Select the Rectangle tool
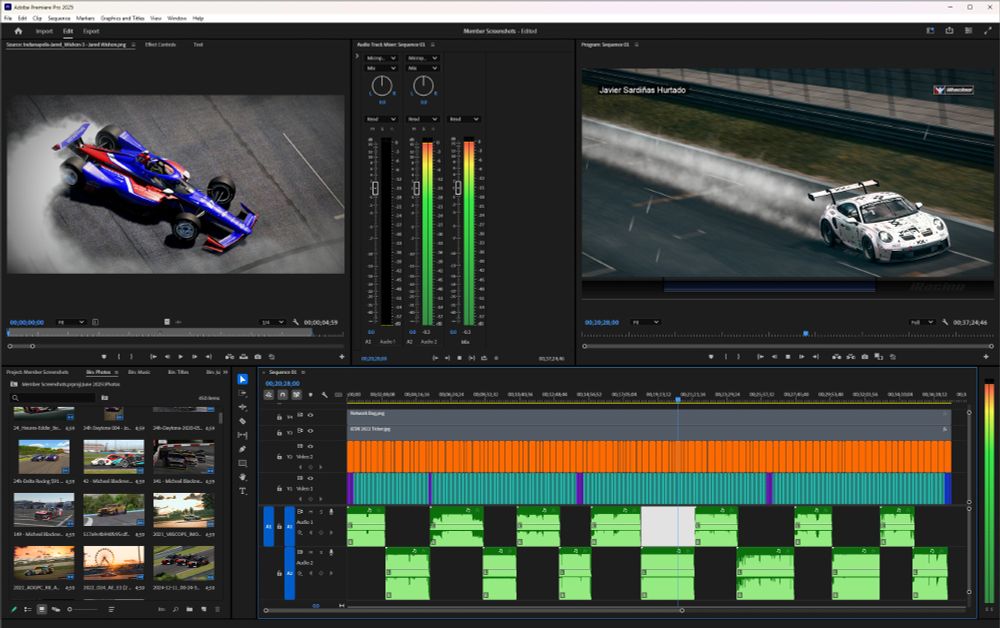 click(x=242, y=463)
